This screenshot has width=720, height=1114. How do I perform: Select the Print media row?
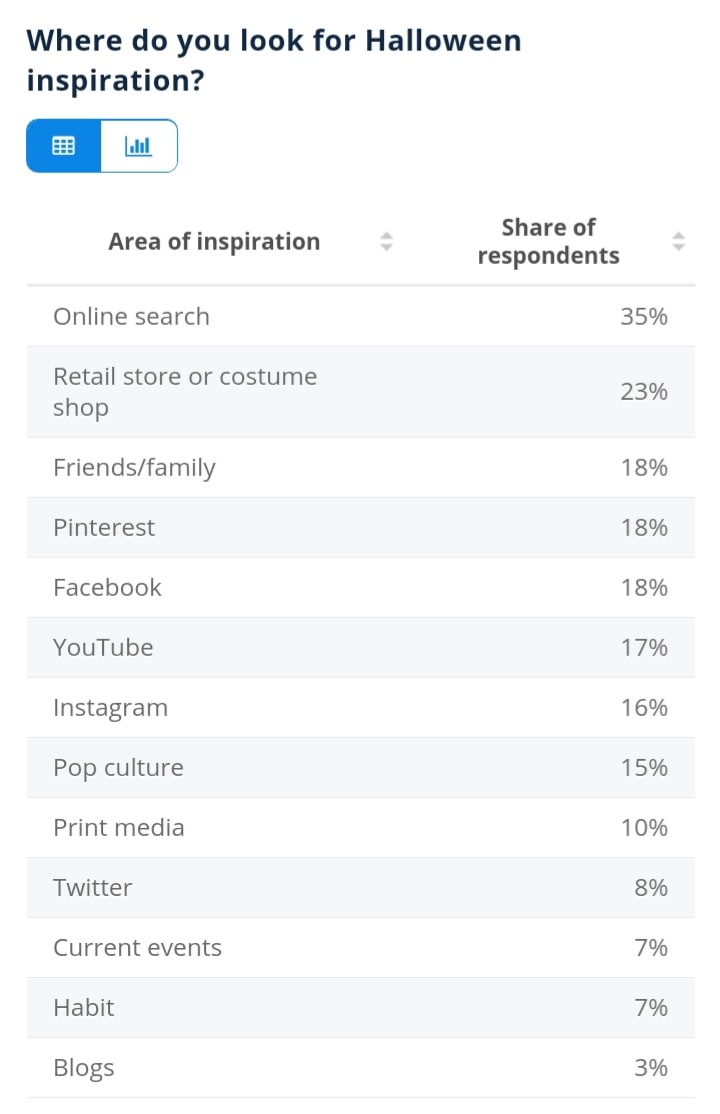pyautogui.click(x=361, y=828)
